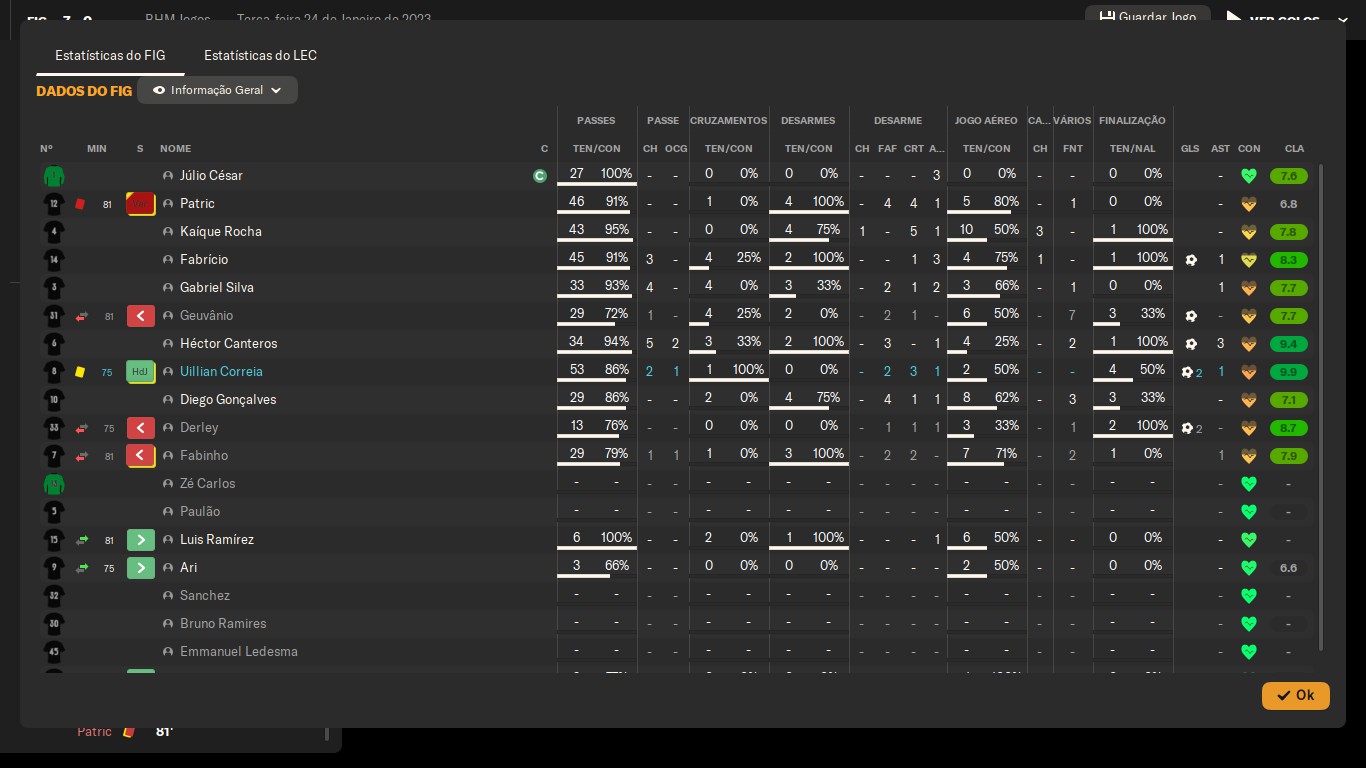Image resolution: width=1366 pixels, height=768 pixels.
Task: Click Geuvânio's red substitution chevron badge
Action: (x=140, y=316)
